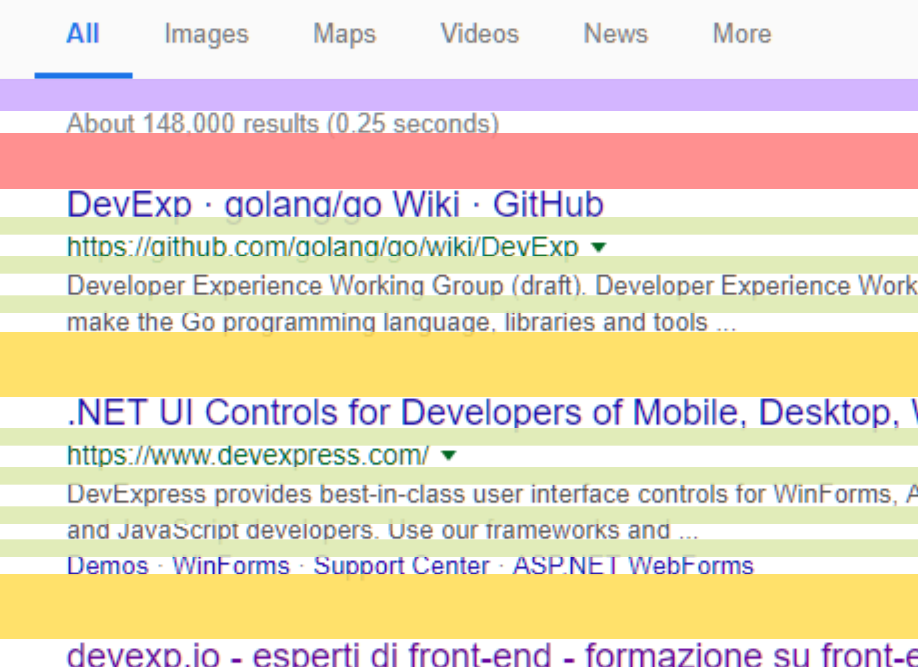This screenshot has height=667, width=918.
Task: Expand arrow next to devexpress.com URL
Action: coord(448,455)
